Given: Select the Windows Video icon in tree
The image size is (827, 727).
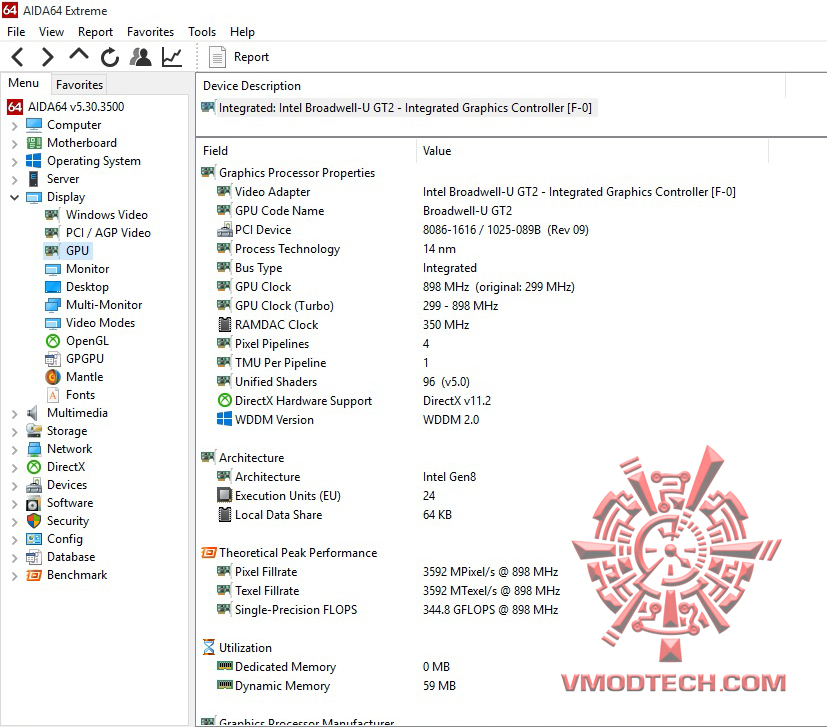Looking at the screenshot, I should (52, 215).
